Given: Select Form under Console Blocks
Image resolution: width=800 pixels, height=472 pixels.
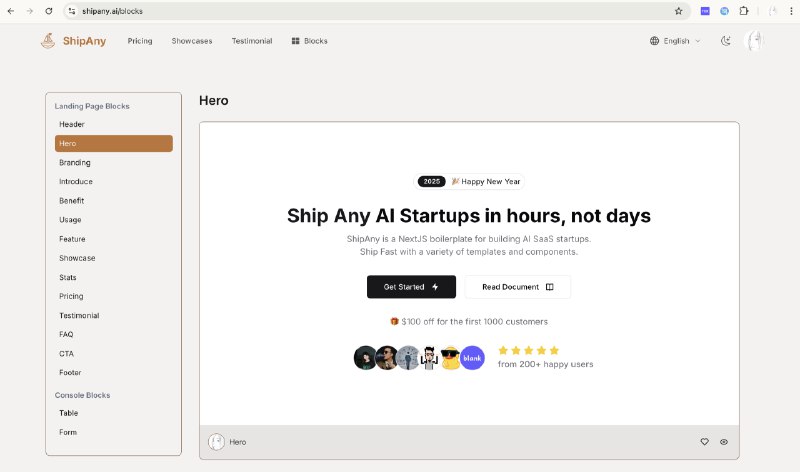Looking at the screenshot, I should point(114,432).
